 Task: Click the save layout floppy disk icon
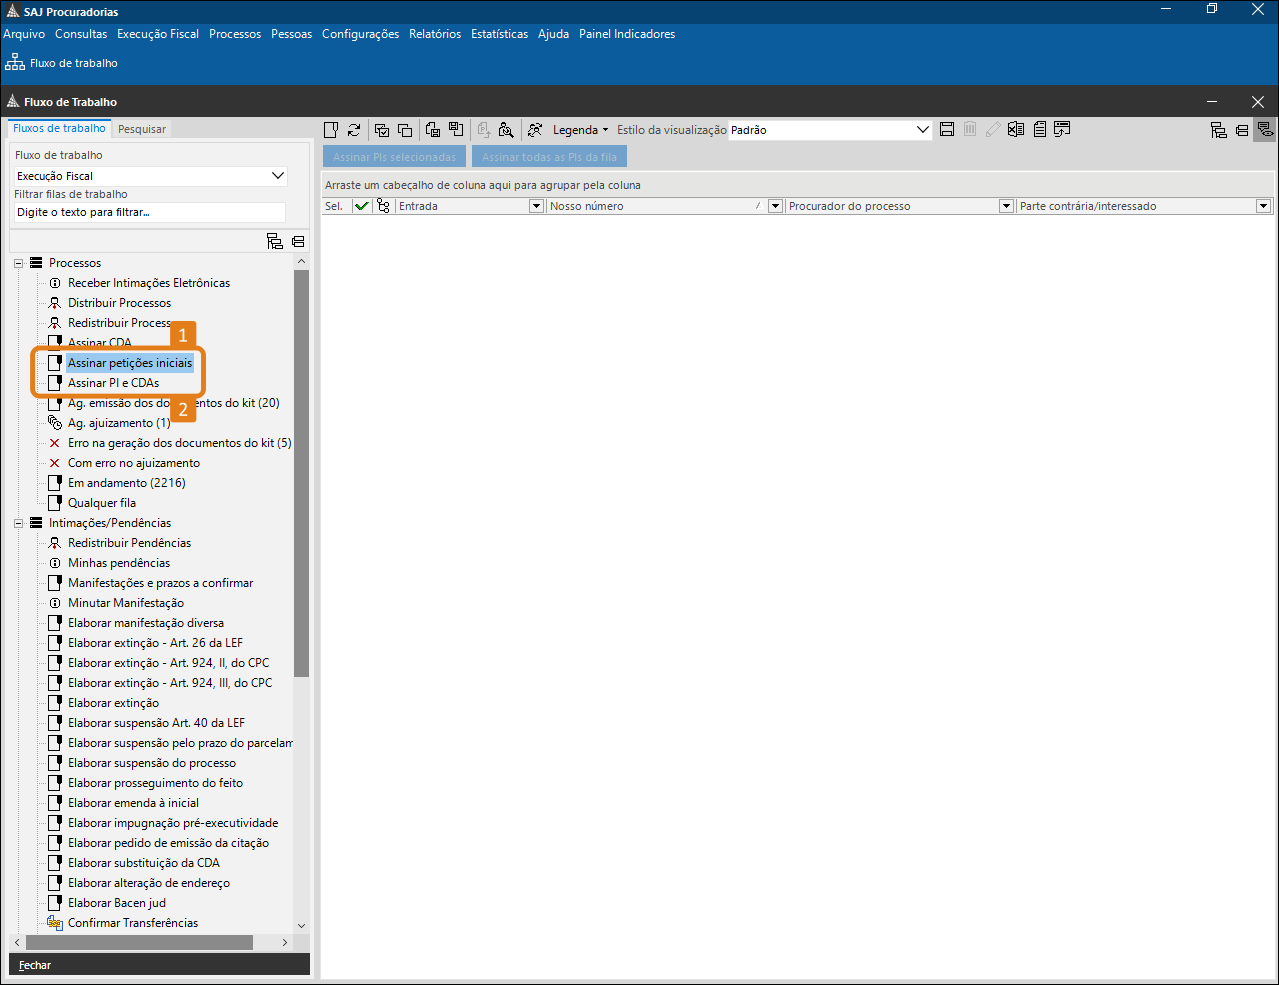click(x=947, y=130)
